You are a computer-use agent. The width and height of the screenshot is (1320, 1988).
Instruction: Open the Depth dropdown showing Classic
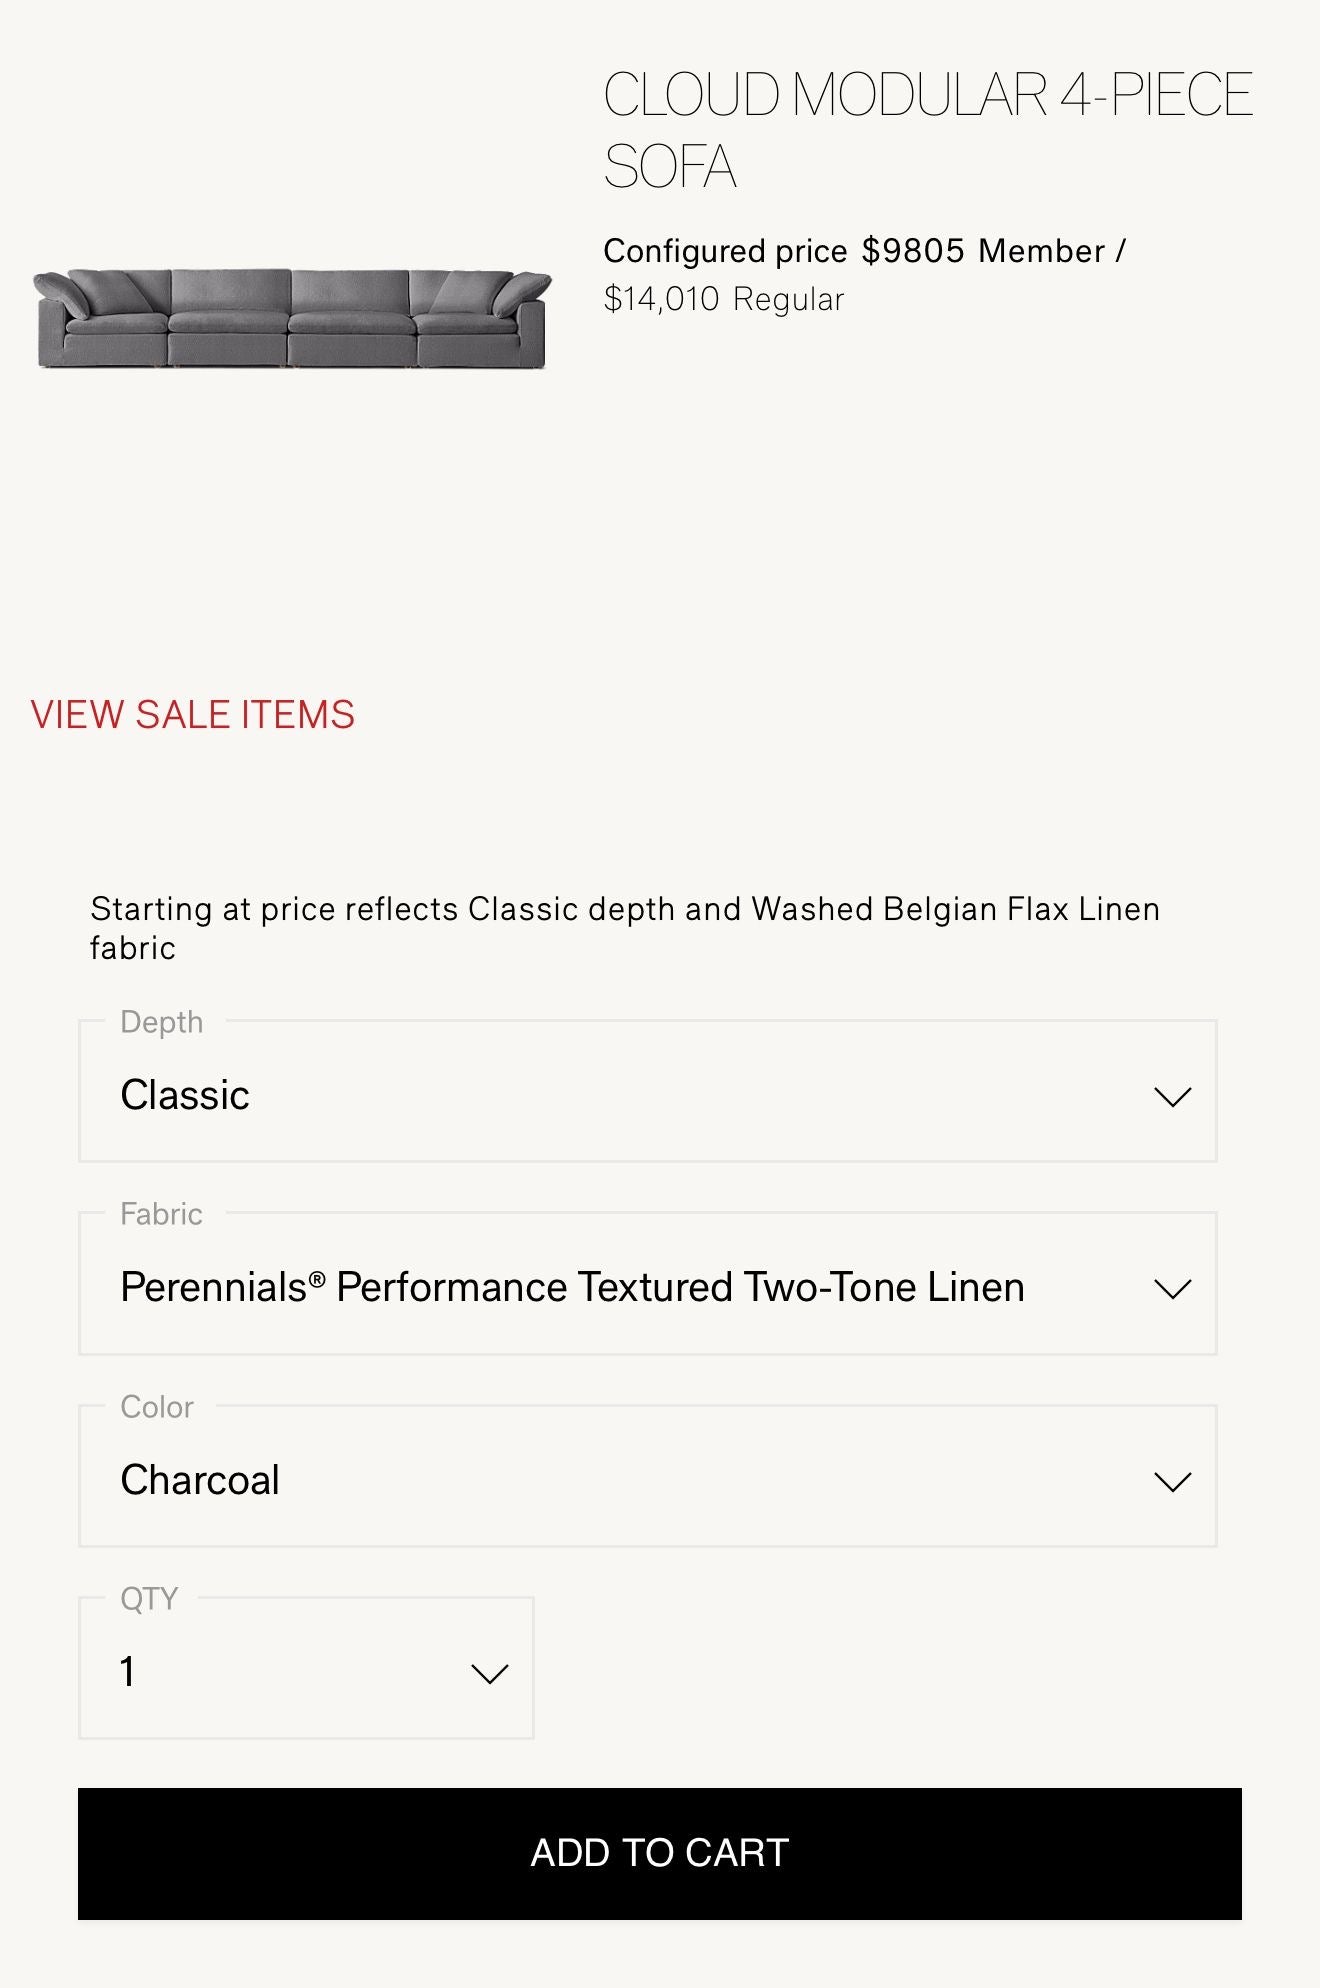pyautogui.click(x=648, y=1091)
